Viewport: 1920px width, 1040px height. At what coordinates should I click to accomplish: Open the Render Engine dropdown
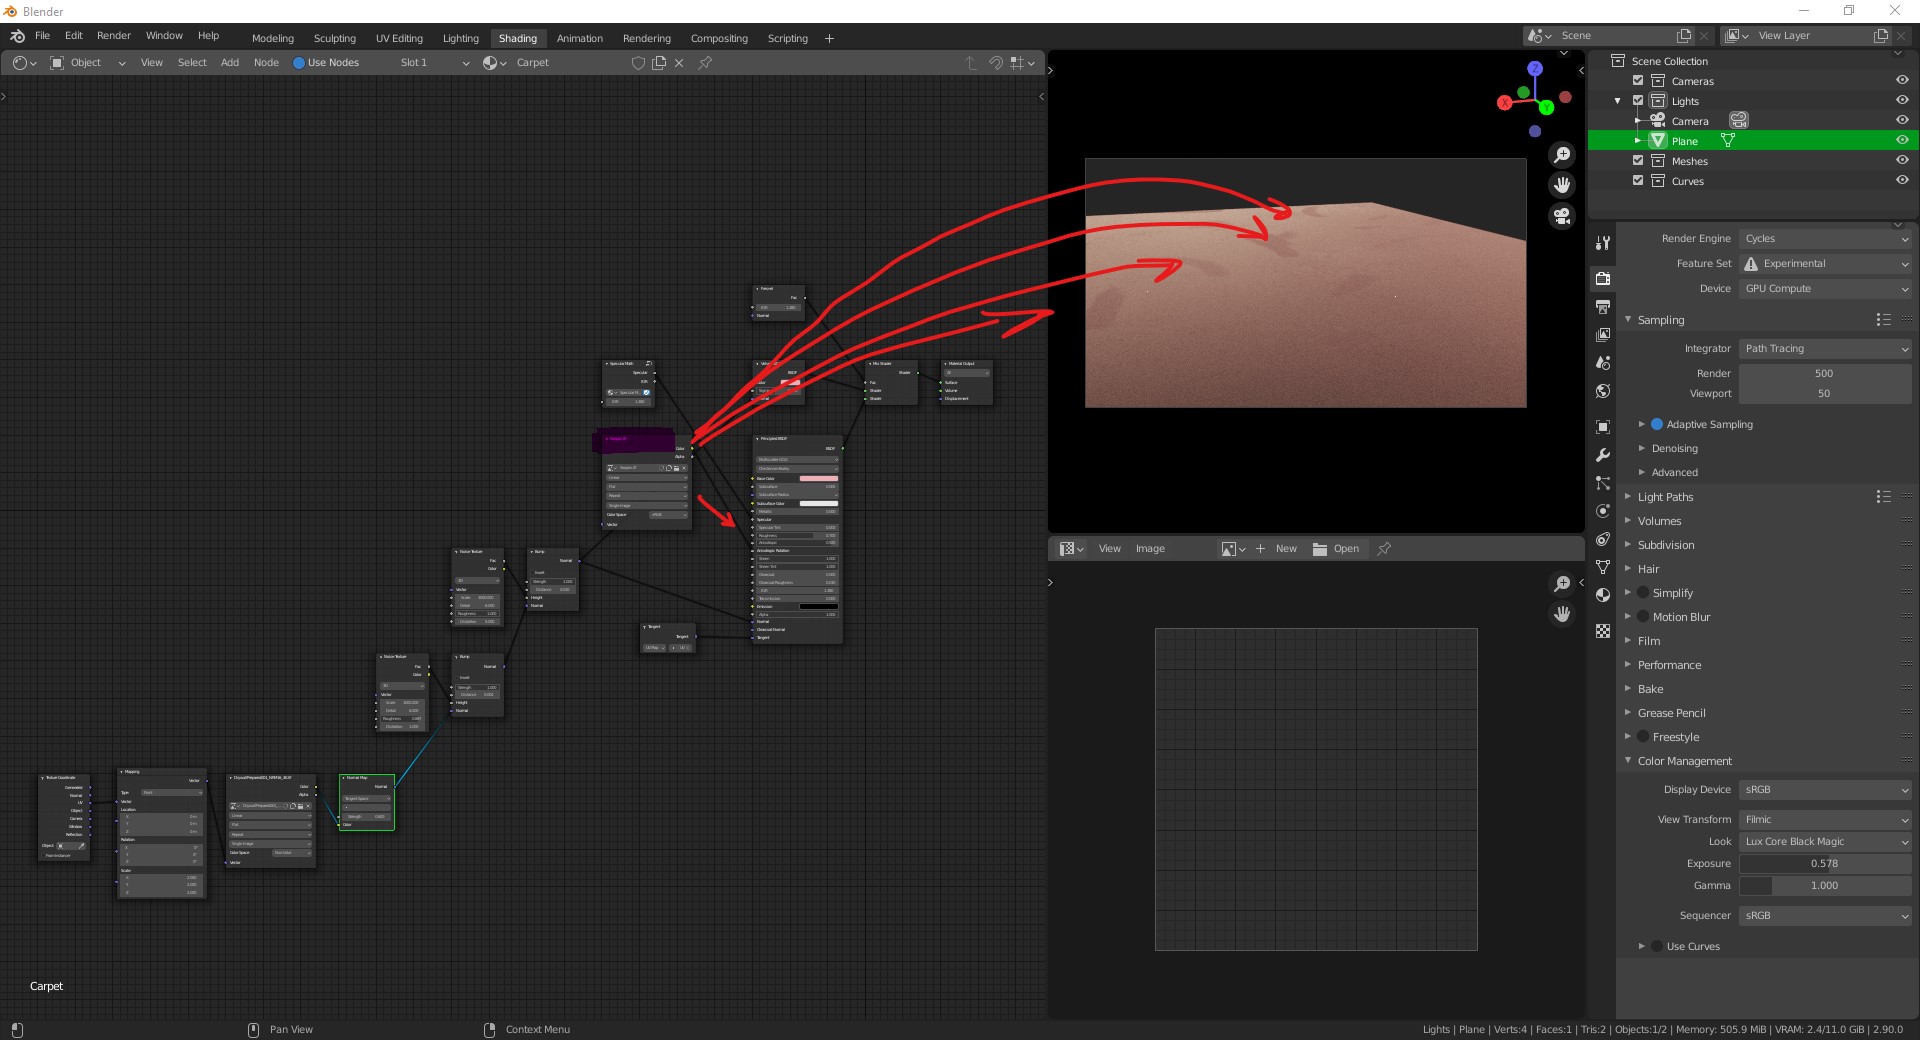click(1825, 239)
